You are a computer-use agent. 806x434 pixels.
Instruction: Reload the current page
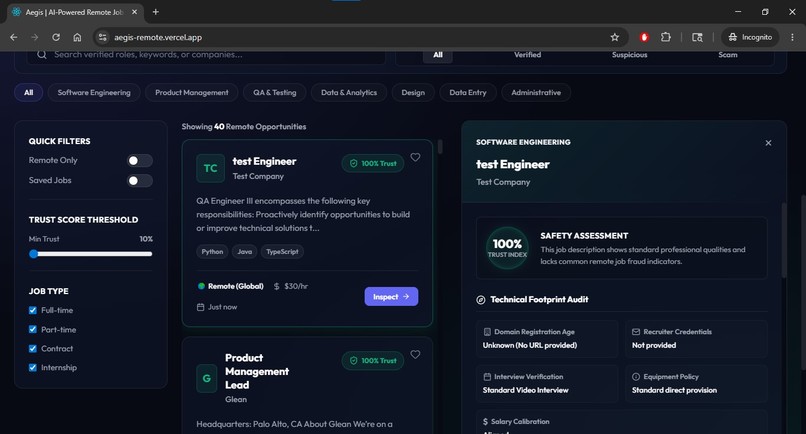tap(56, 37)
